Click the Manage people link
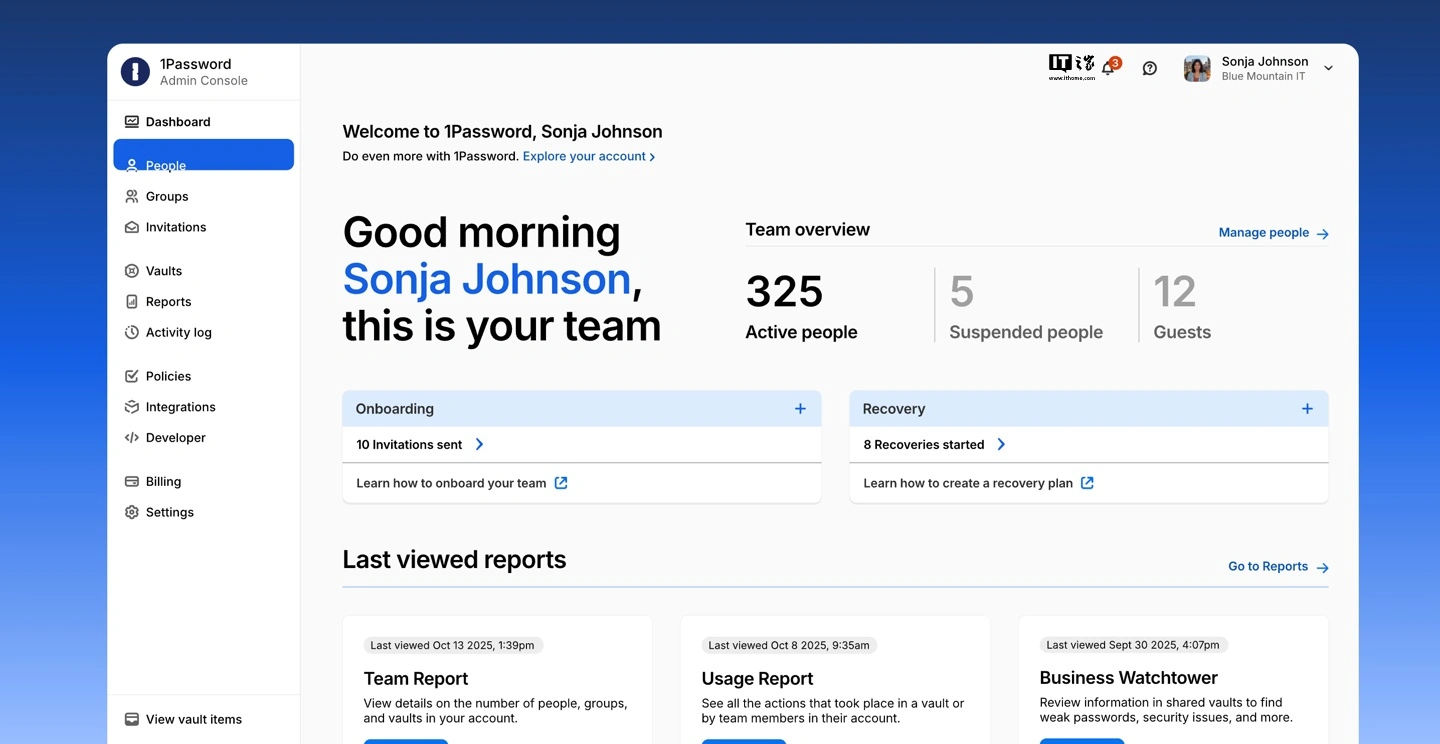The height and width of the screenshot is (744, 1440). 1272,233
